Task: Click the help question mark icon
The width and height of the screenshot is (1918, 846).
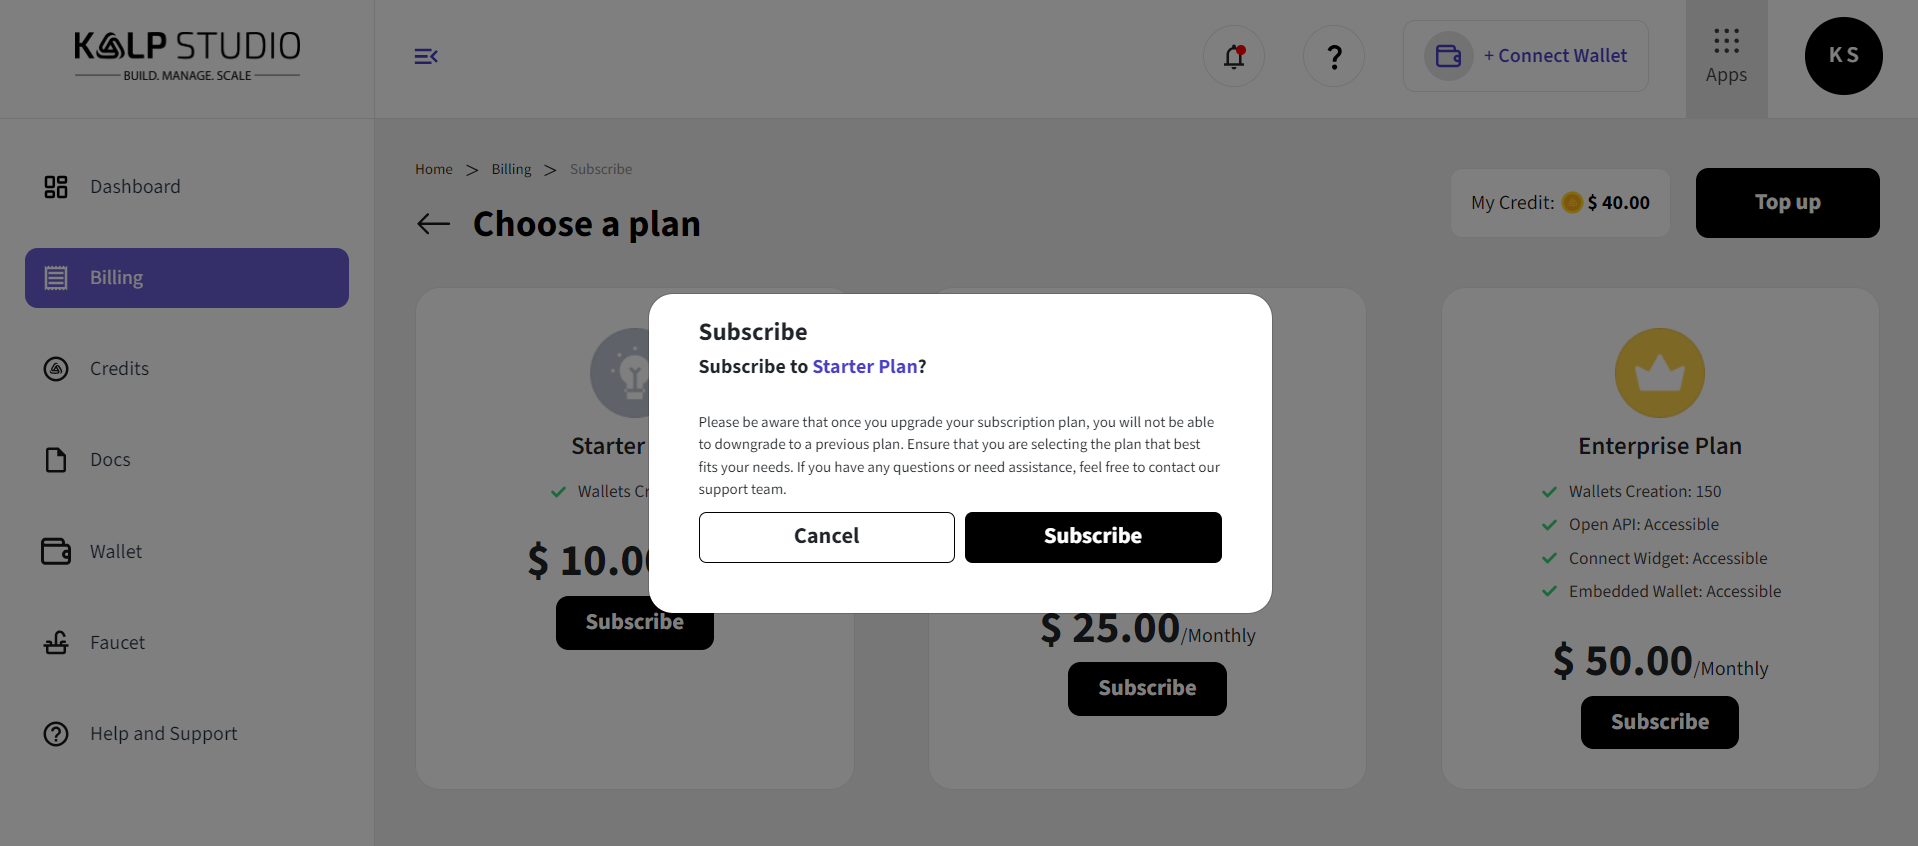Action: (1334, 56)
